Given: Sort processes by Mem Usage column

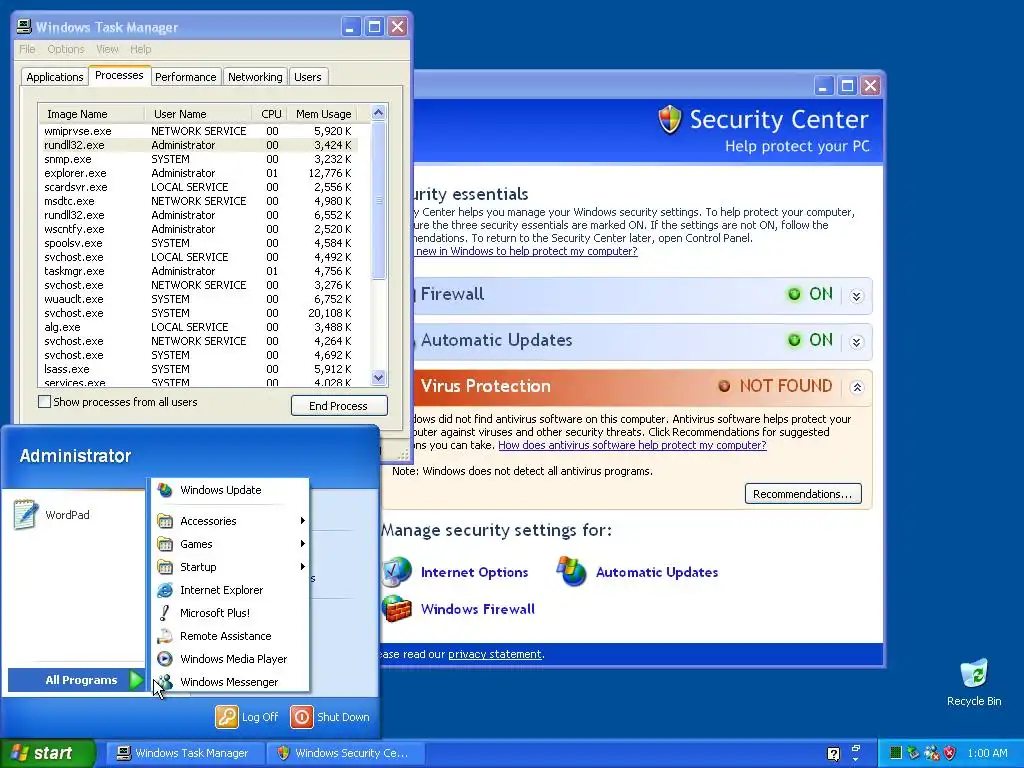Looking at the screenshot, I should (x=323, y=114).
